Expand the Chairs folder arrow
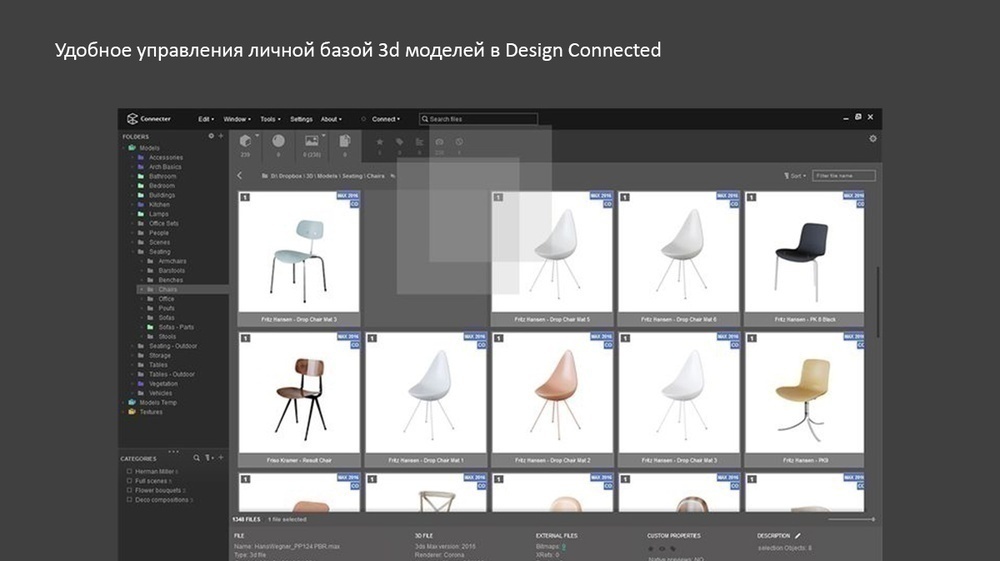1000x561 pixels. 142,289
